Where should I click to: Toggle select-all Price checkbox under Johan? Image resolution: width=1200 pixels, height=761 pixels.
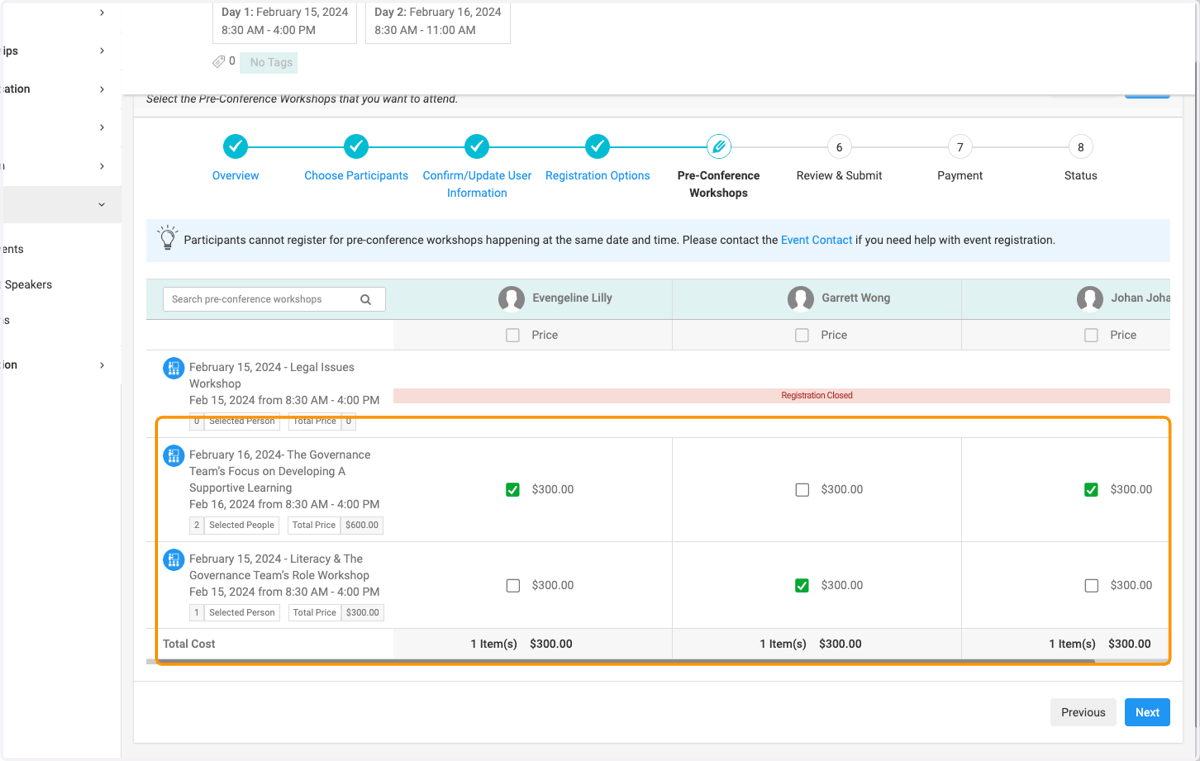[1091, 335]
